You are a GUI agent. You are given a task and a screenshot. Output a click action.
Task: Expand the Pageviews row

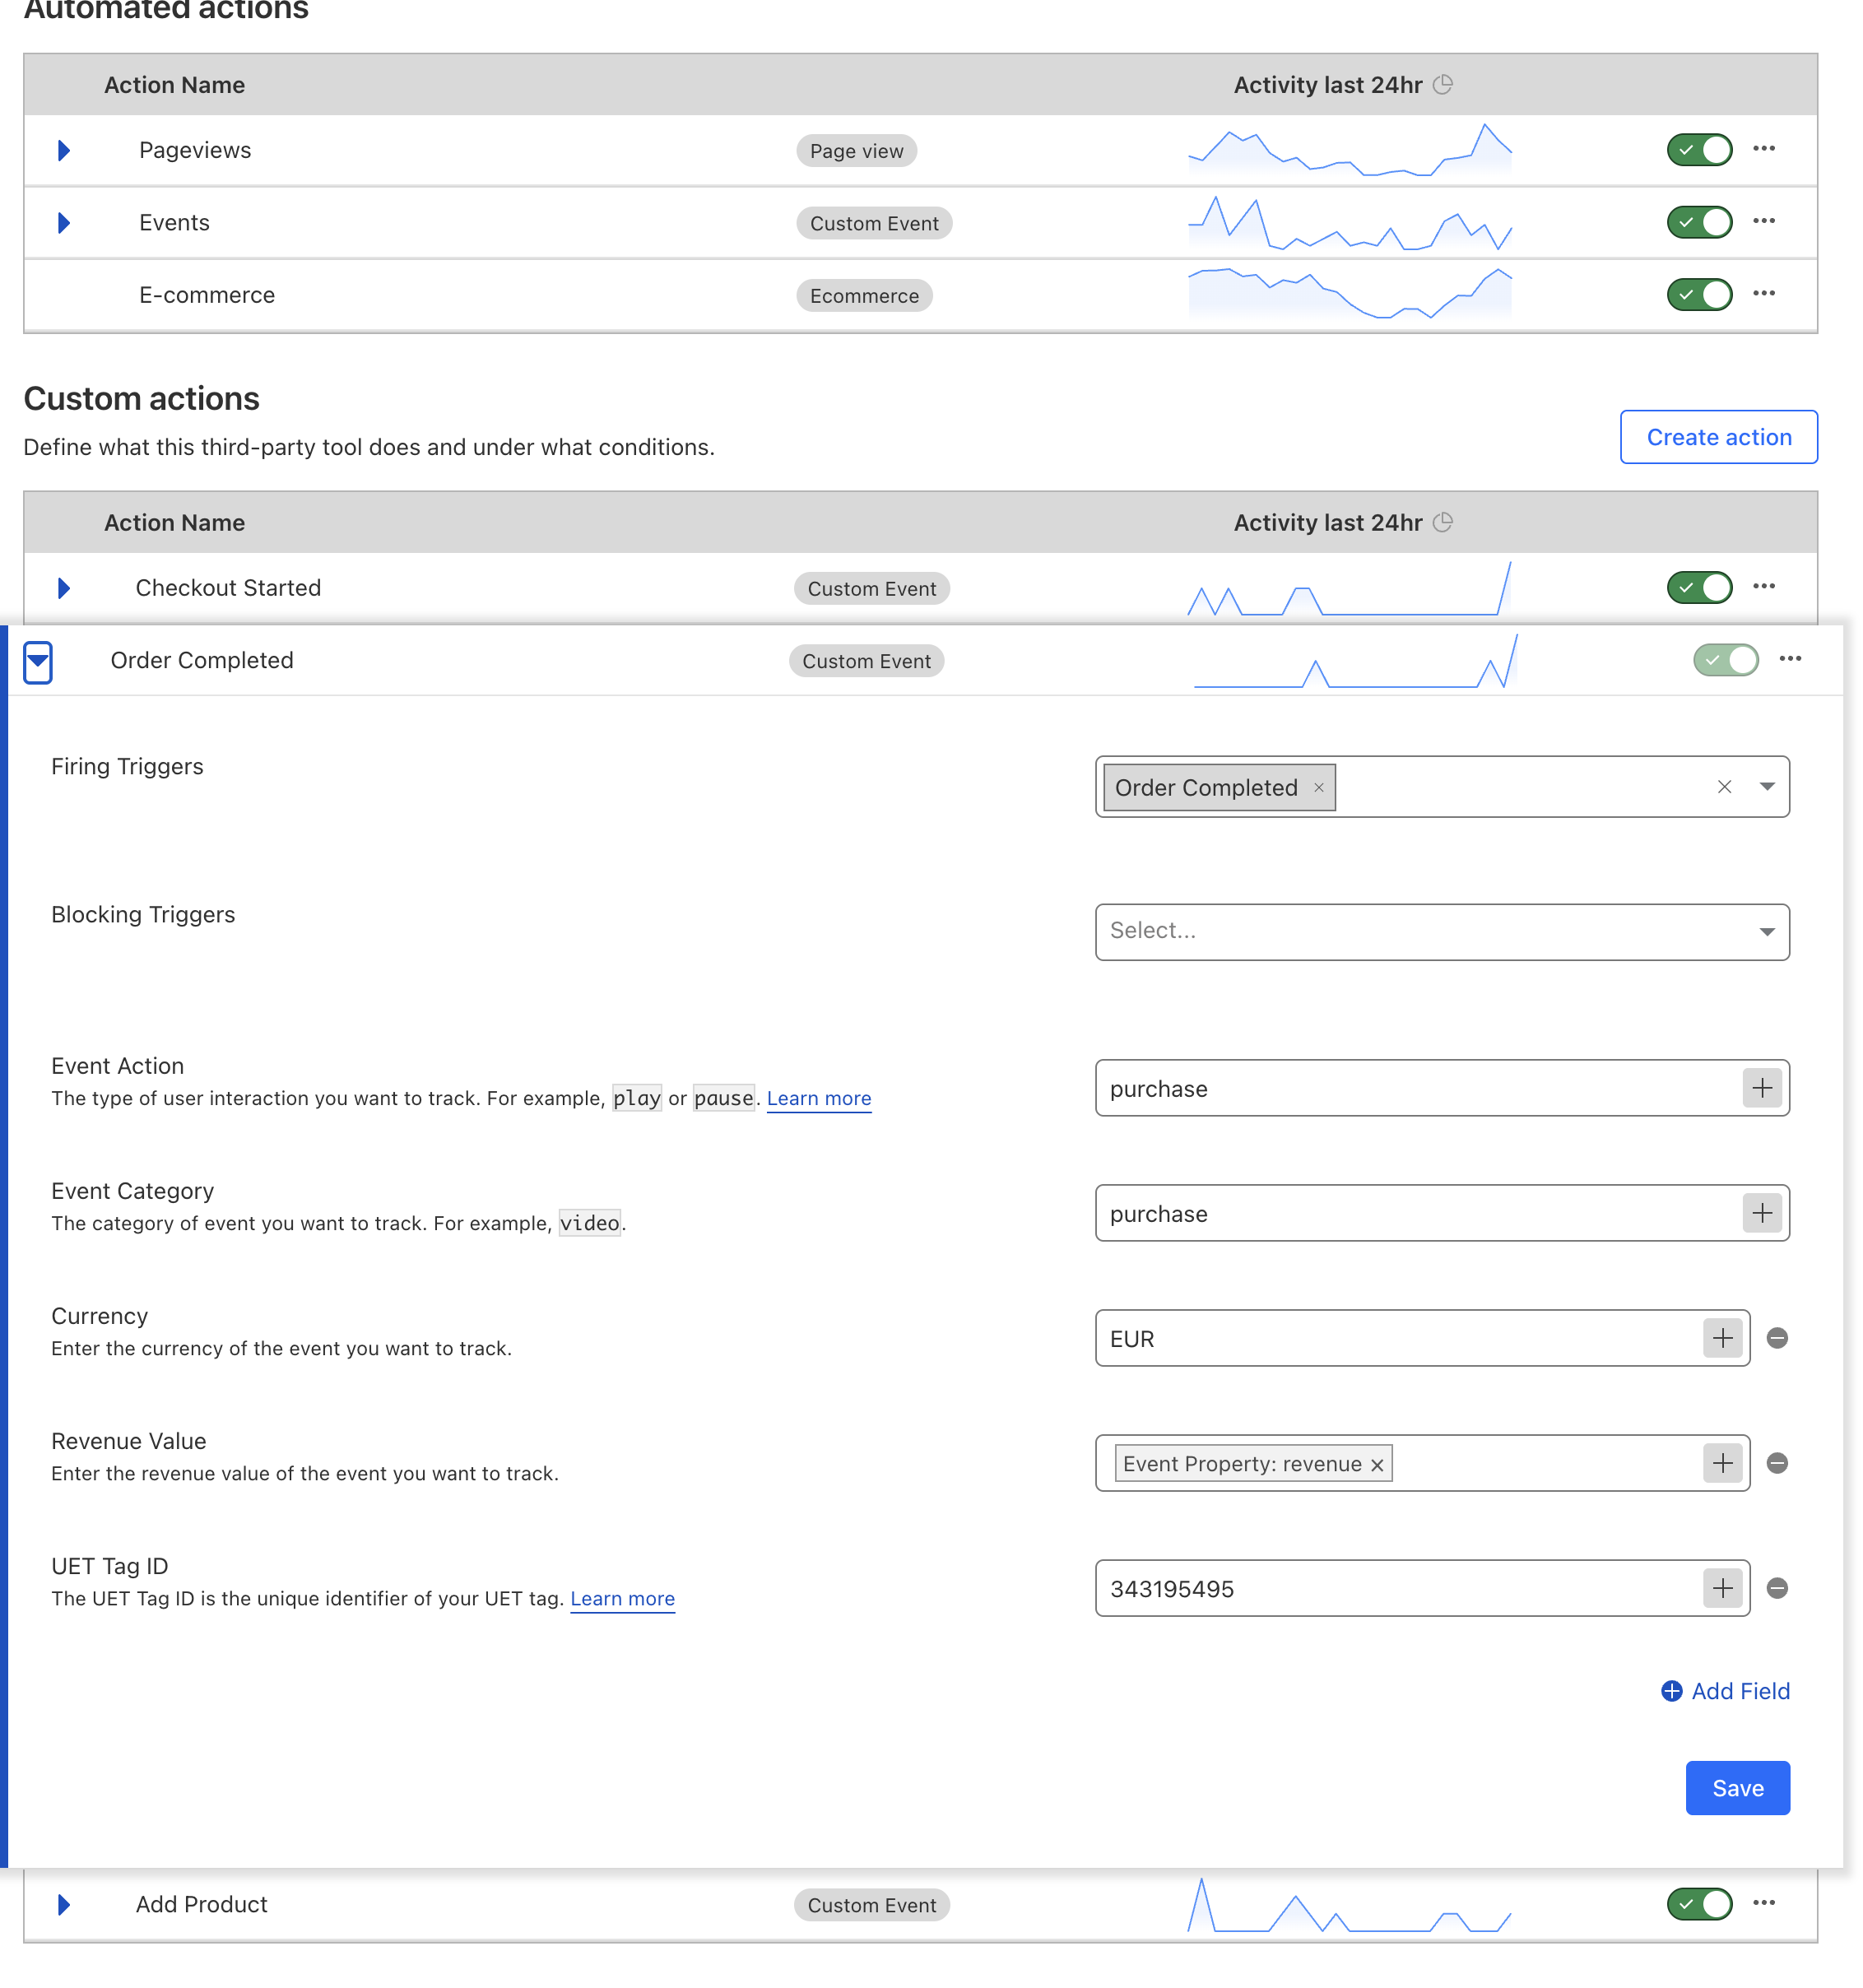click(63, 150)
